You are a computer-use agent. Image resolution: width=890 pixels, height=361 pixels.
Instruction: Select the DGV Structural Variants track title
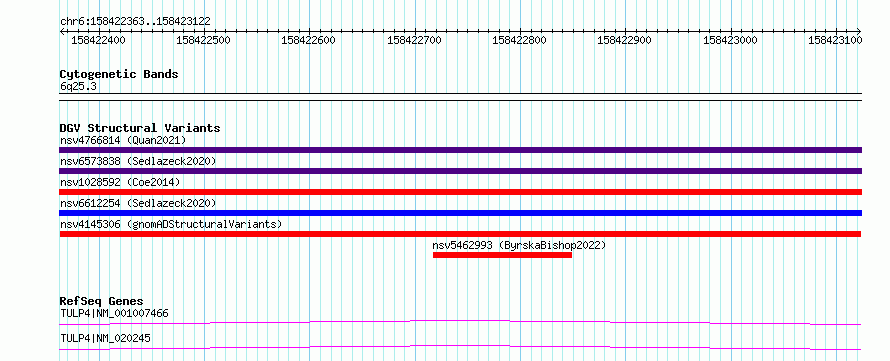tap(140, 128)
